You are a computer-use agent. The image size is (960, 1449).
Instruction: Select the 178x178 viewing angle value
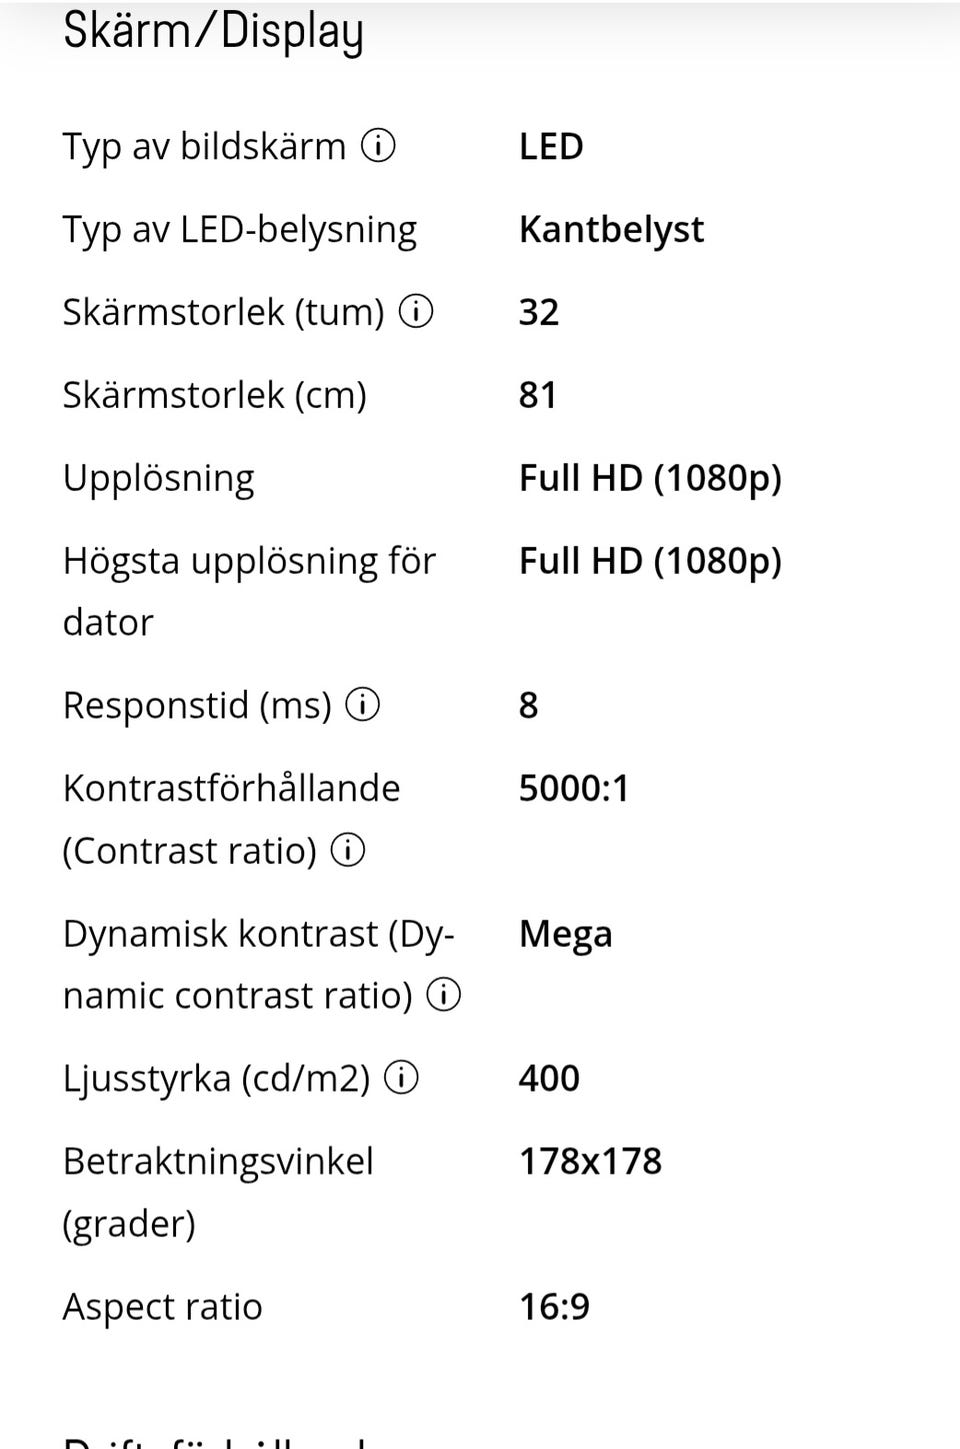coord(590,1161)
